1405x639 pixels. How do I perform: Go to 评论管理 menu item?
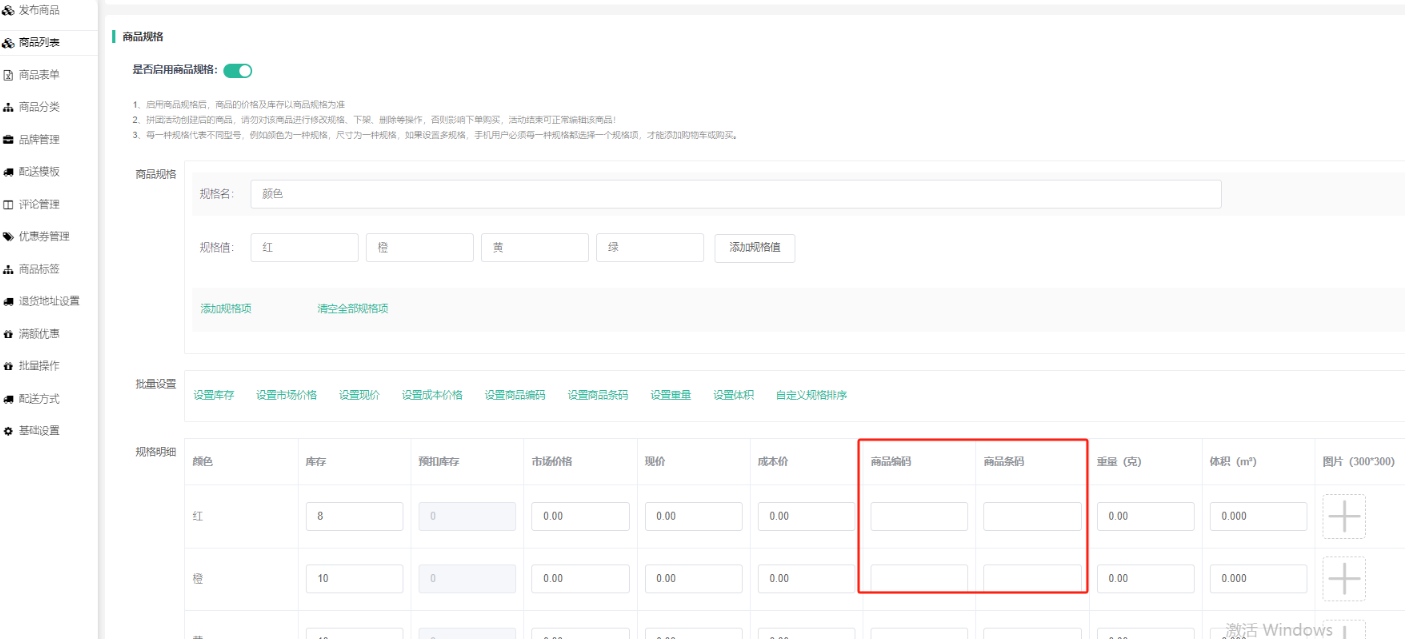[x=39, y=204]
